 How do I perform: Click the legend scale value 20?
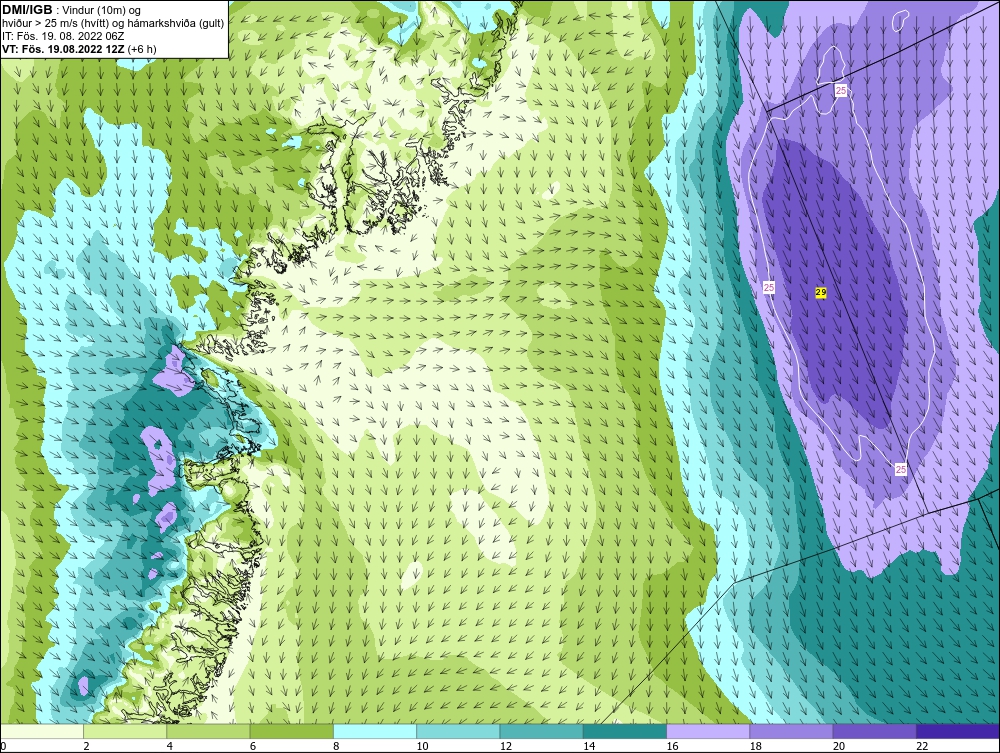(x=839, y=747)
